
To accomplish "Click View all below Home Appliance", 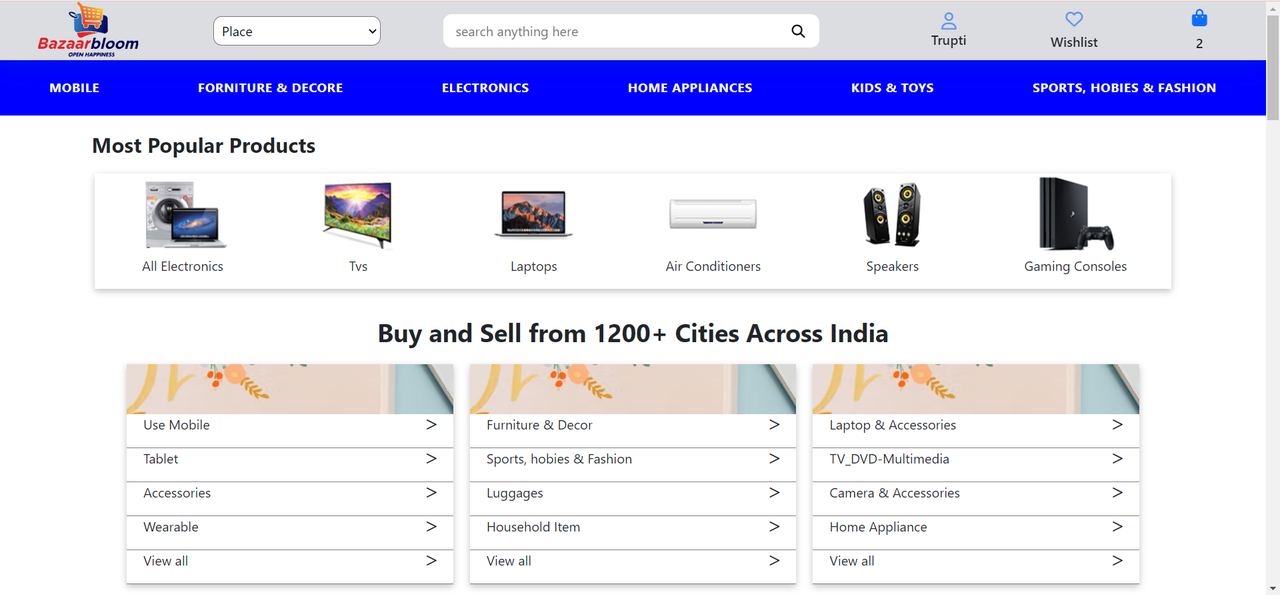I will [851, 561].
